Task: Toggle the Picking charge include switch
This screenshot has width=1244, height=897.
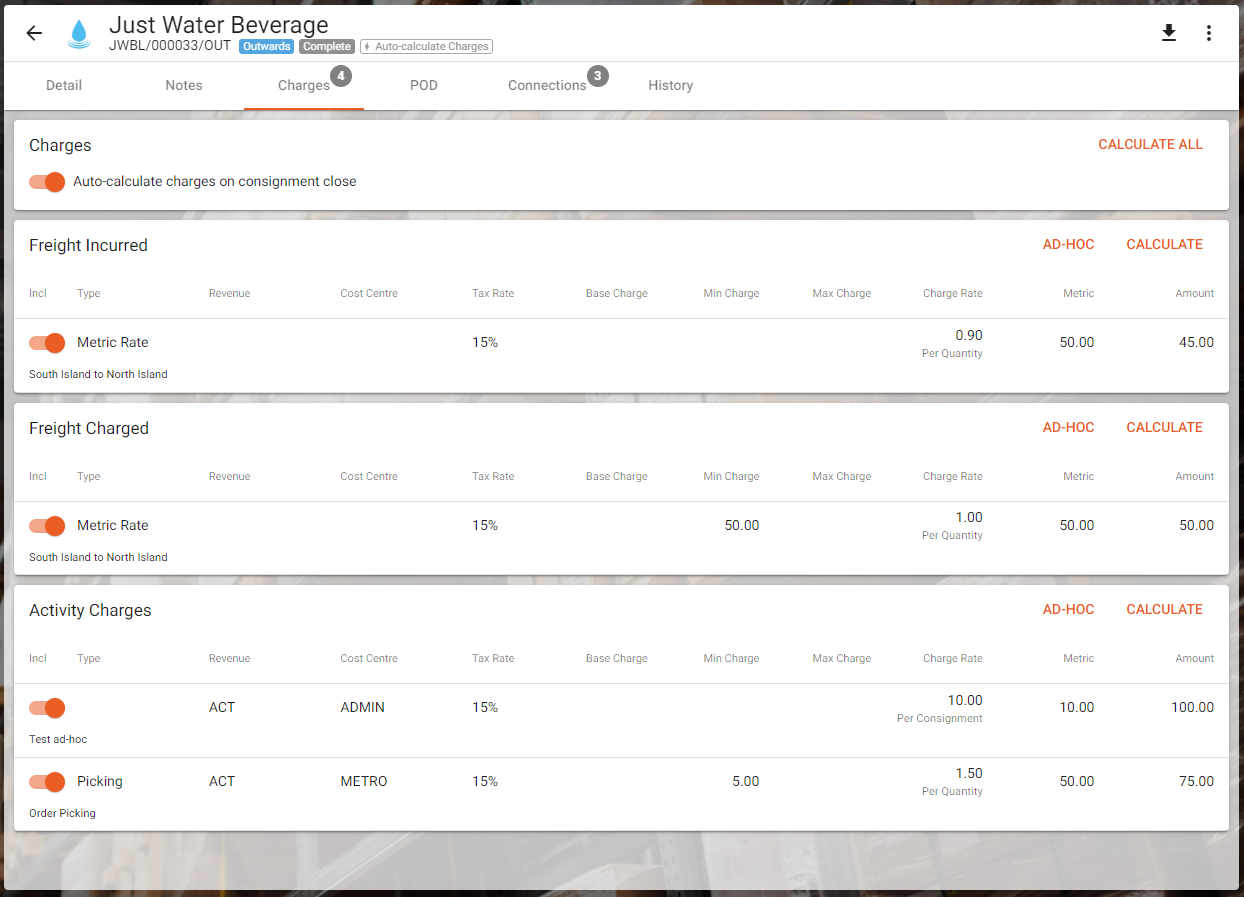Action: 47,781
